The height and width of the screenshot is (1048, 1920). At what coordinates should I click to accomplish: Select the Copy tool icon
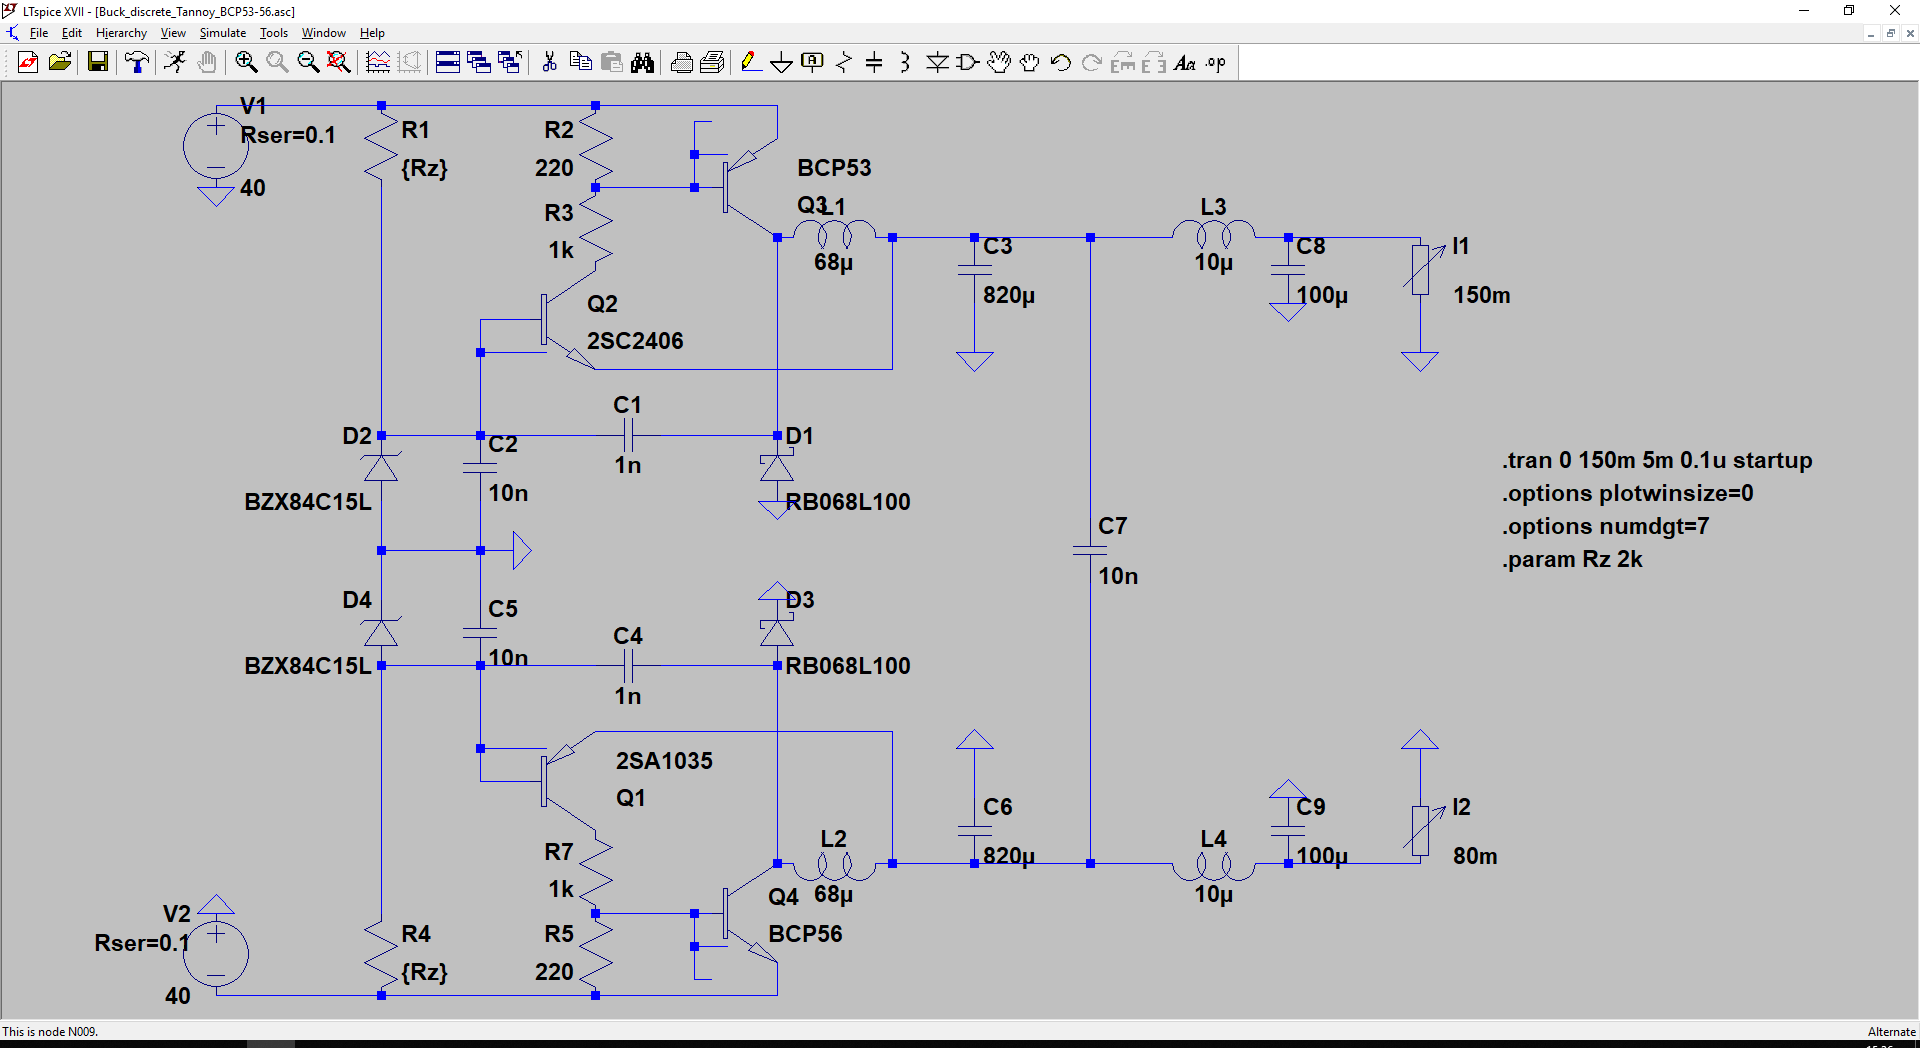click(580, 63)
